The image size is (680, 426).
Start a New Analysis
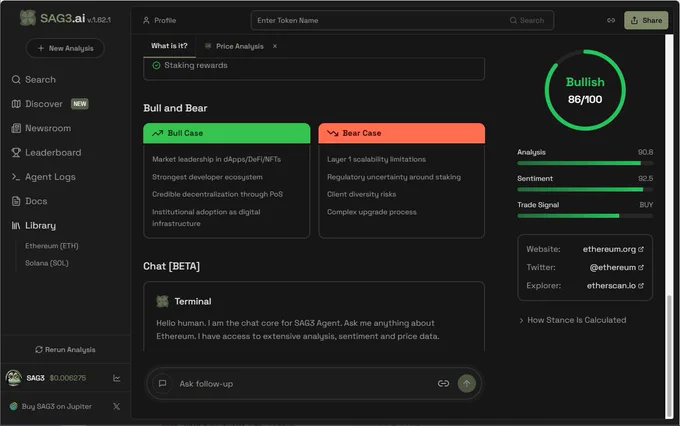pyautogui.click(x=65, y=48)
